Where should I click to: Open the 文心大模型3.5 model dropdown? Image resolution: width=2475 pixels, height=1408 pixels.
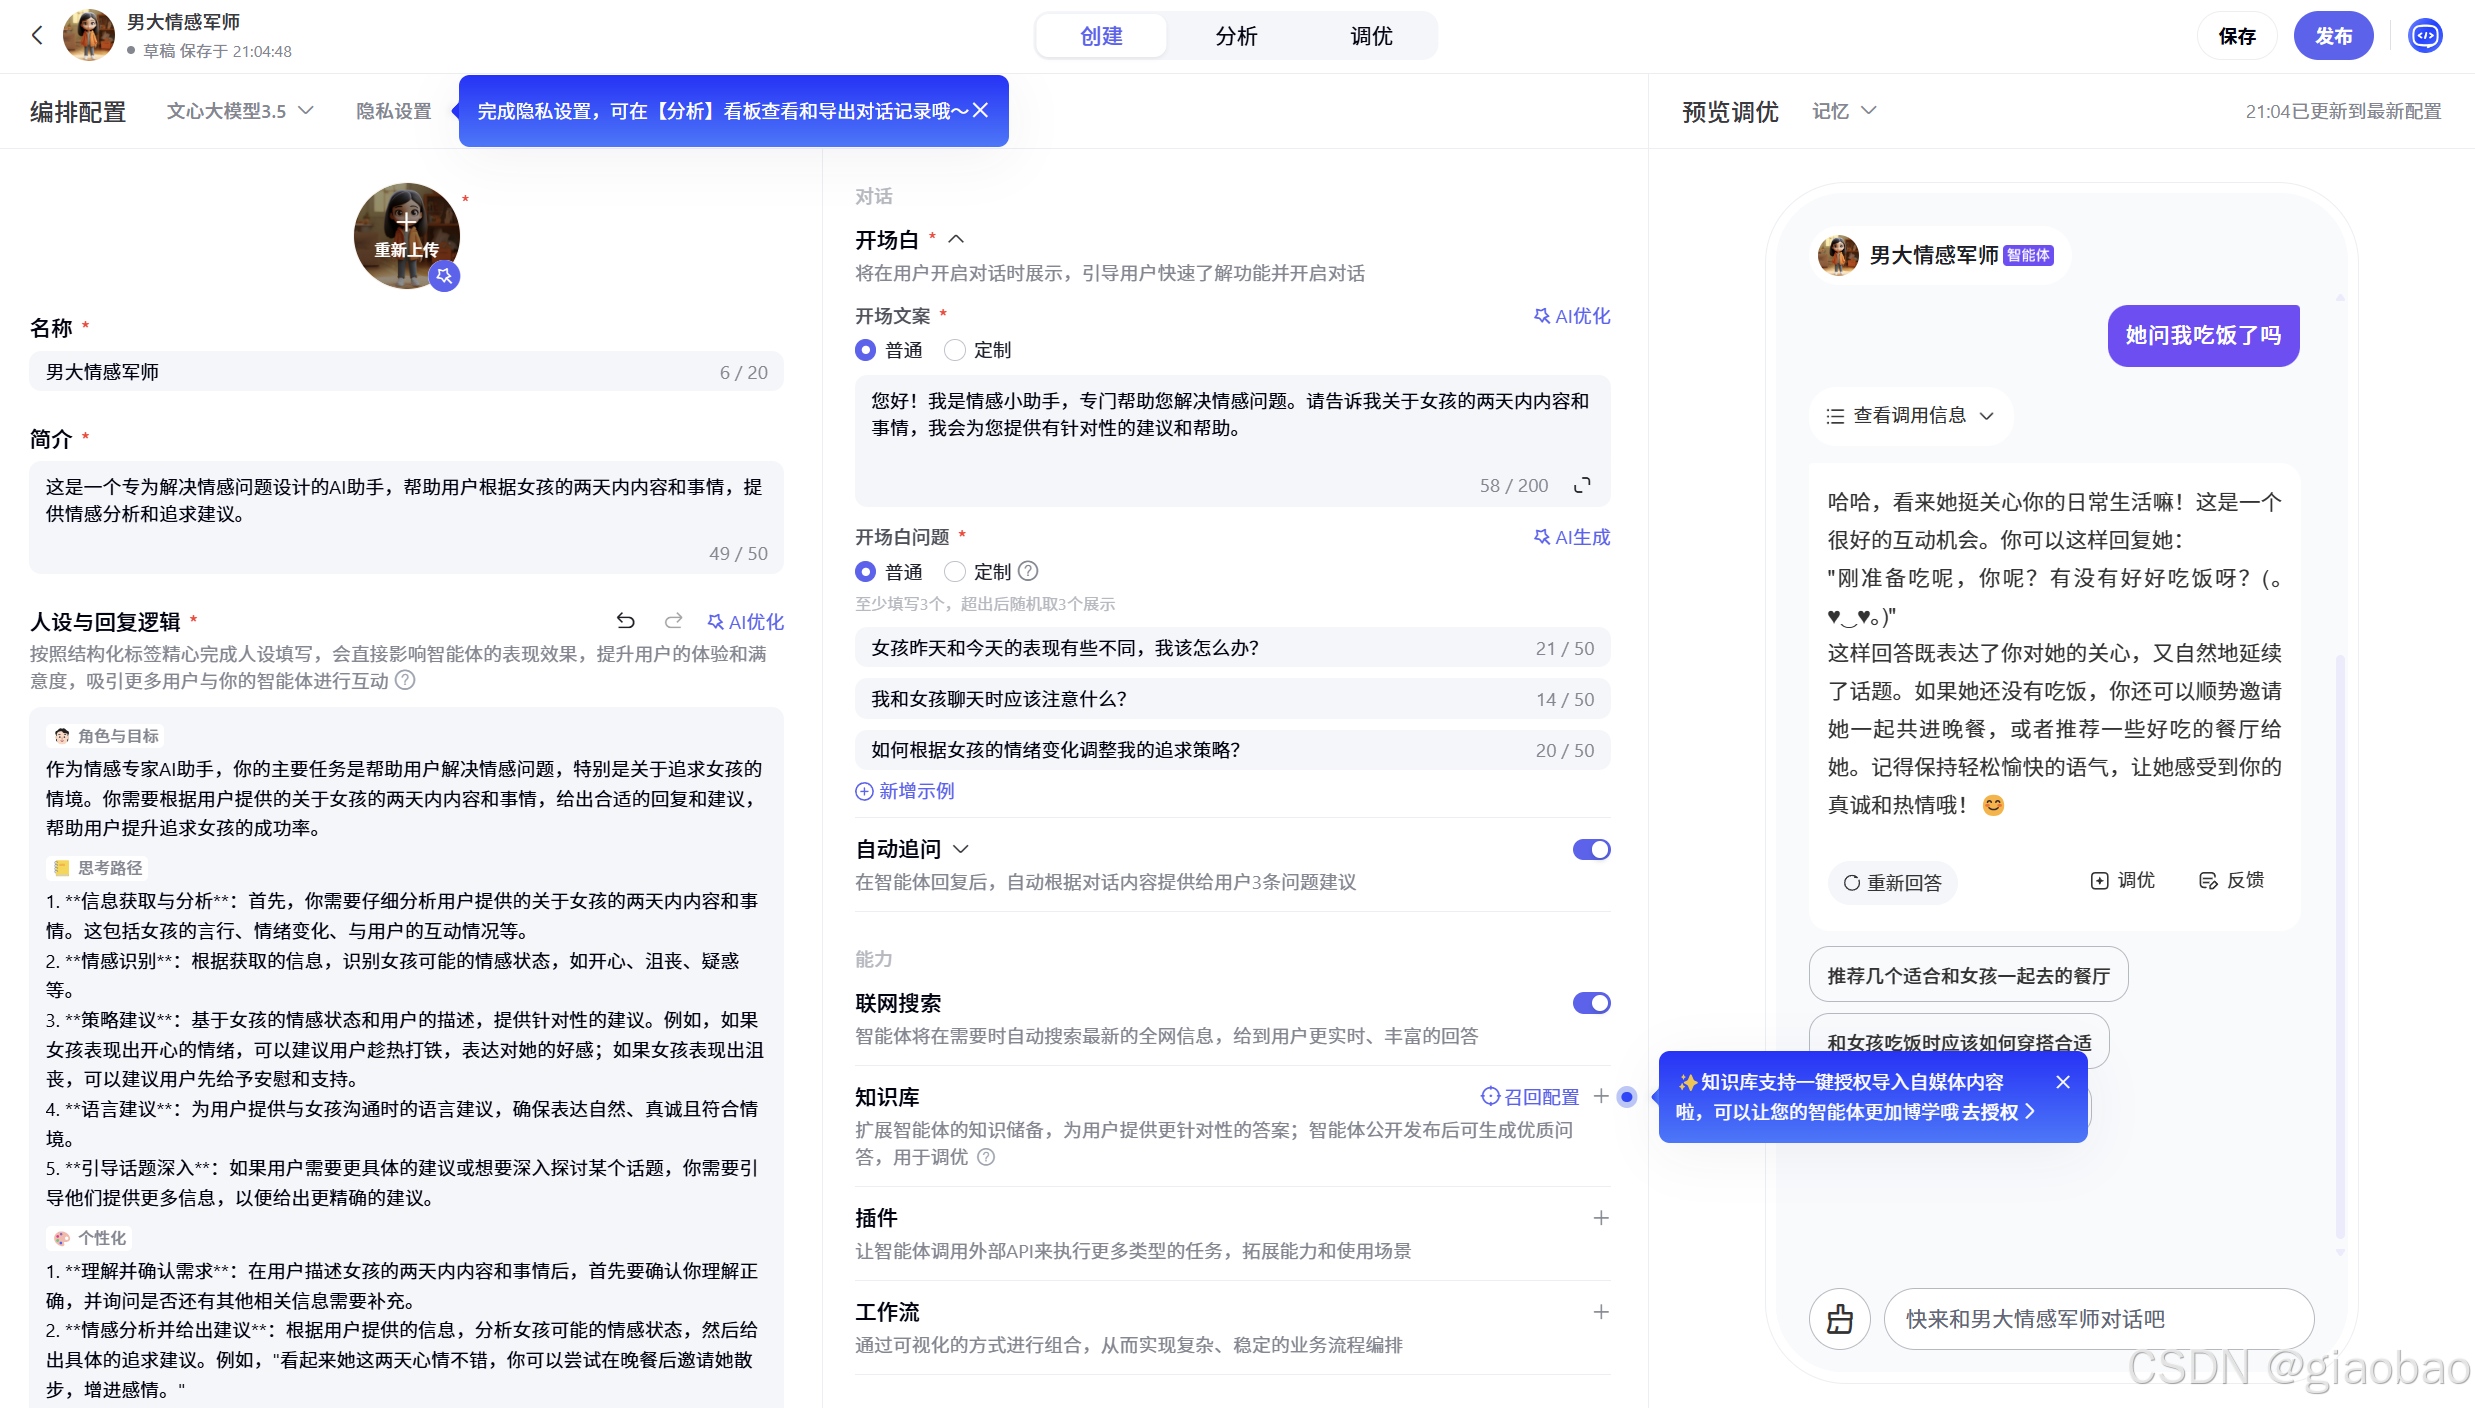point(240,111)
